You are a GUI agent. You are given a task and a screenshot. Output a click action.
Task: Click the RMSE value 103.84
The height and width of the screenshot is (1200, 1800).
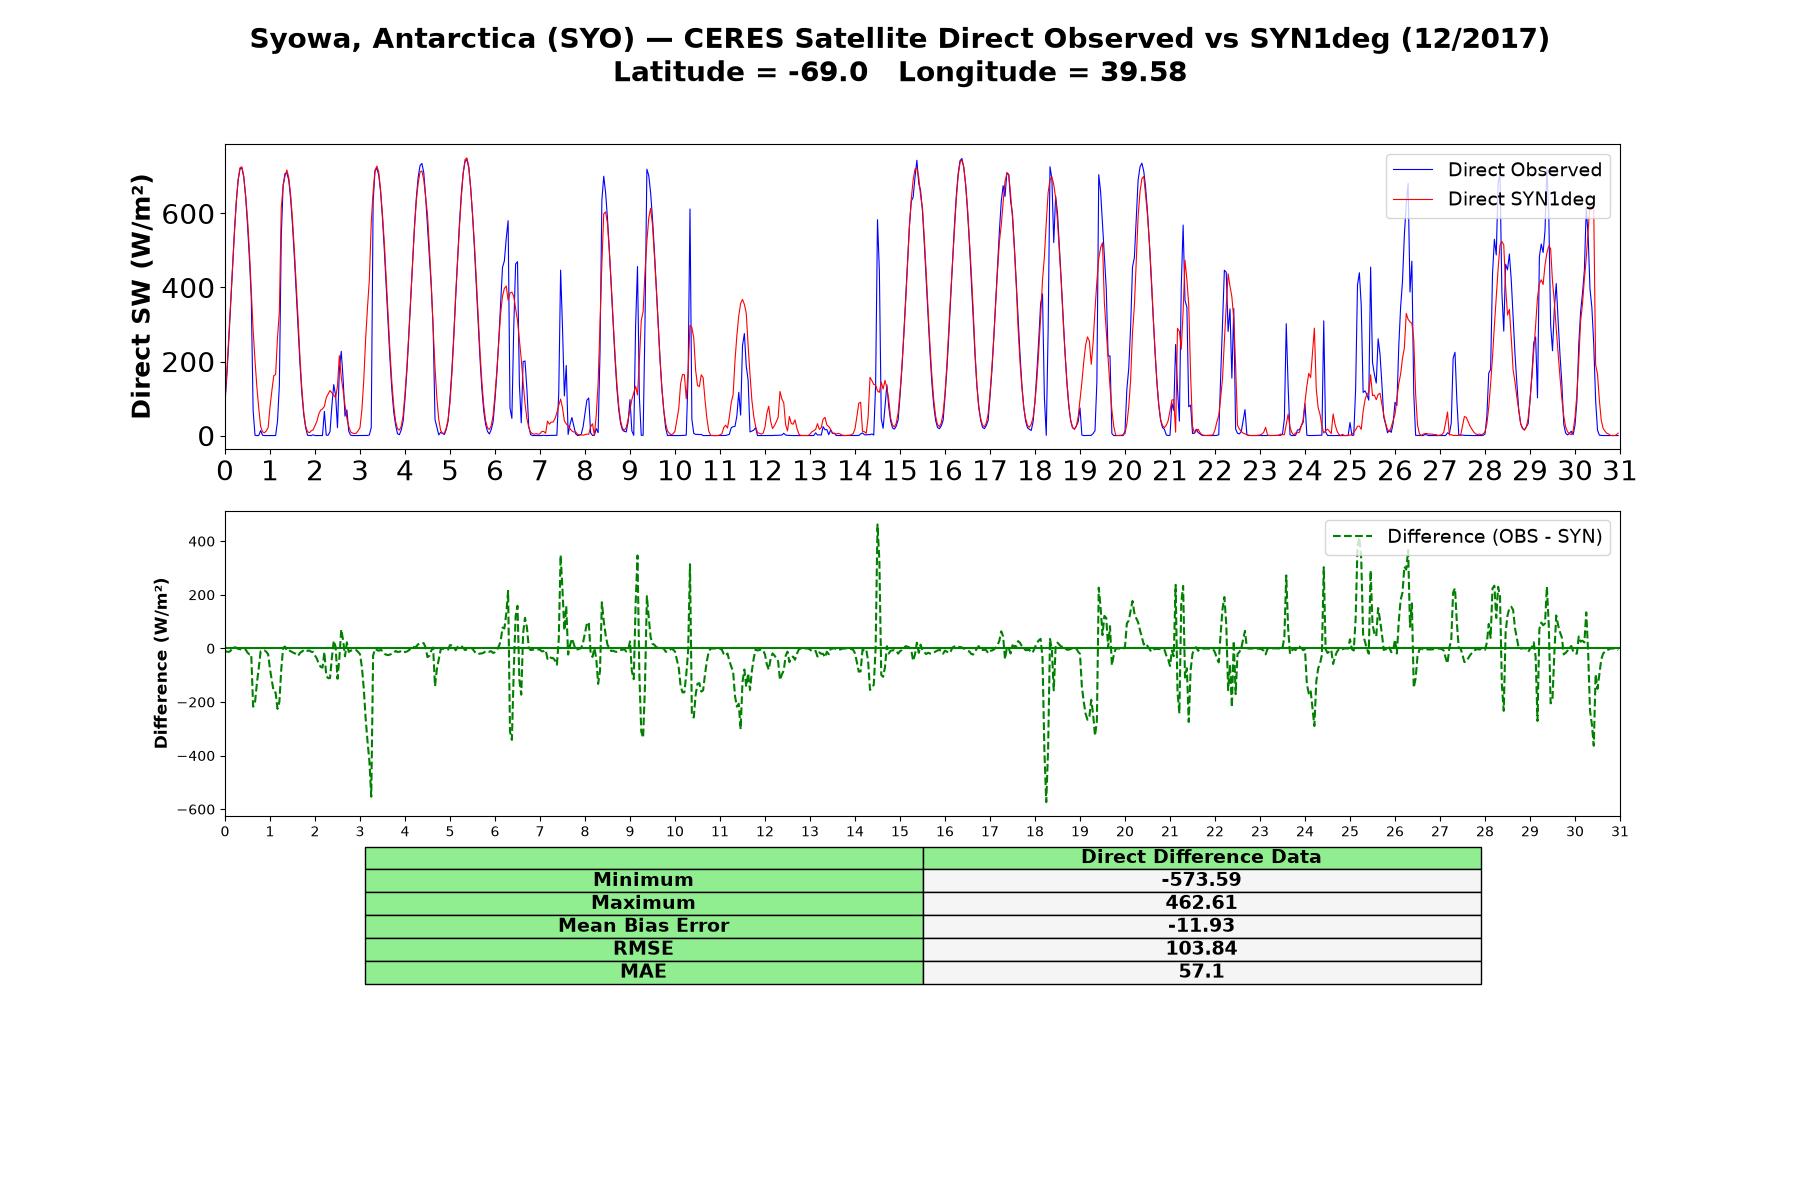tap(1202, 949)
